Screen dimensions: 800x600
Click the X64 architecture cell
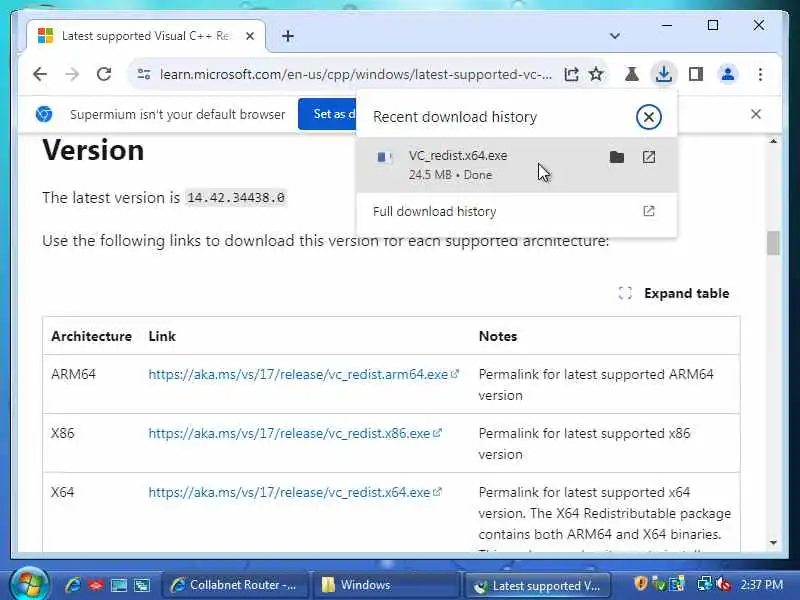pos(63,493)
